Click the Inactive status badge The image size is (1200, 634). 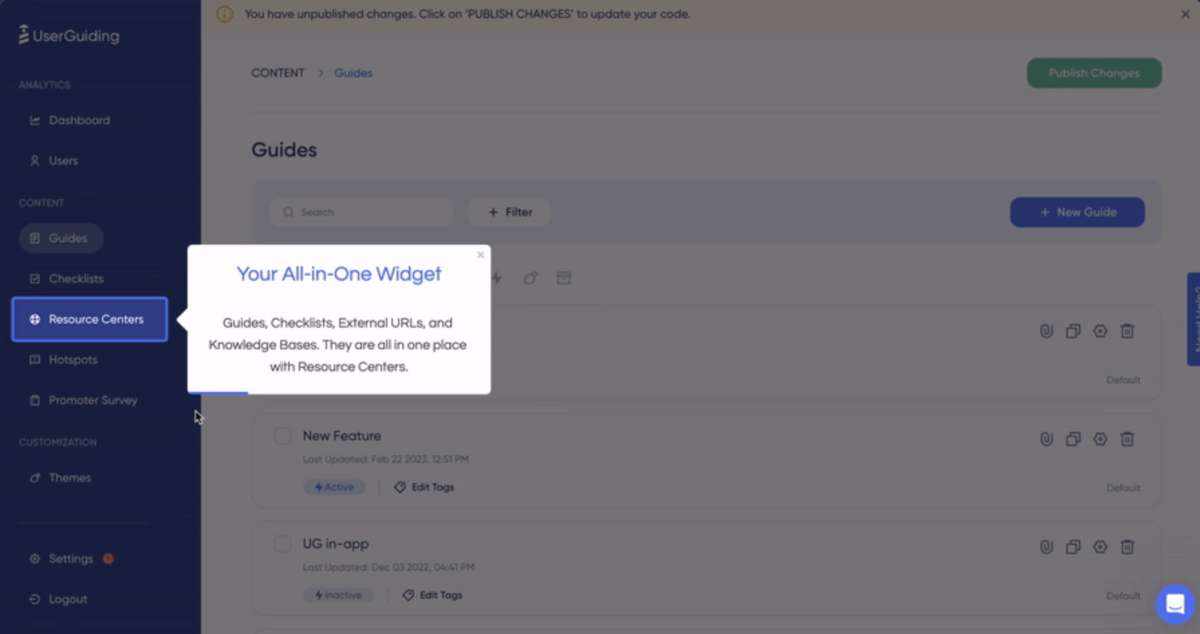pyautogui.click(x=338, y=595)
